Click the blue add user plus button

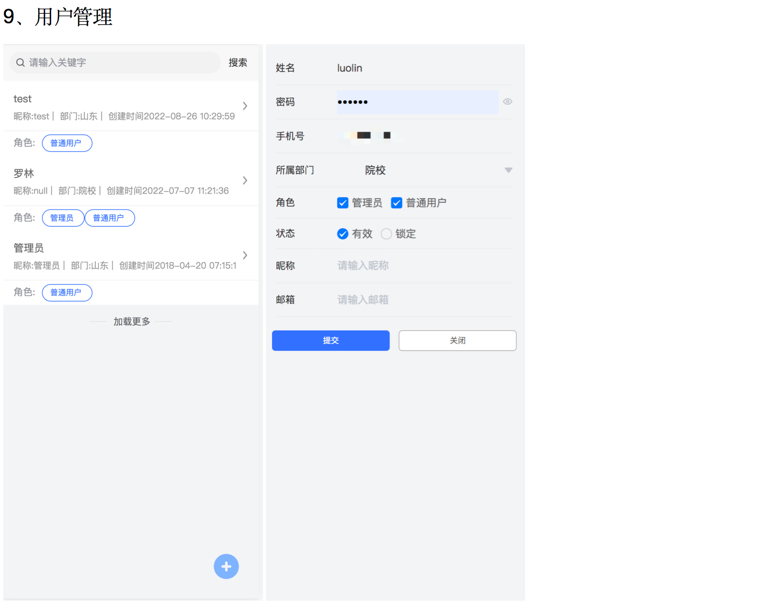pos(226,567)
